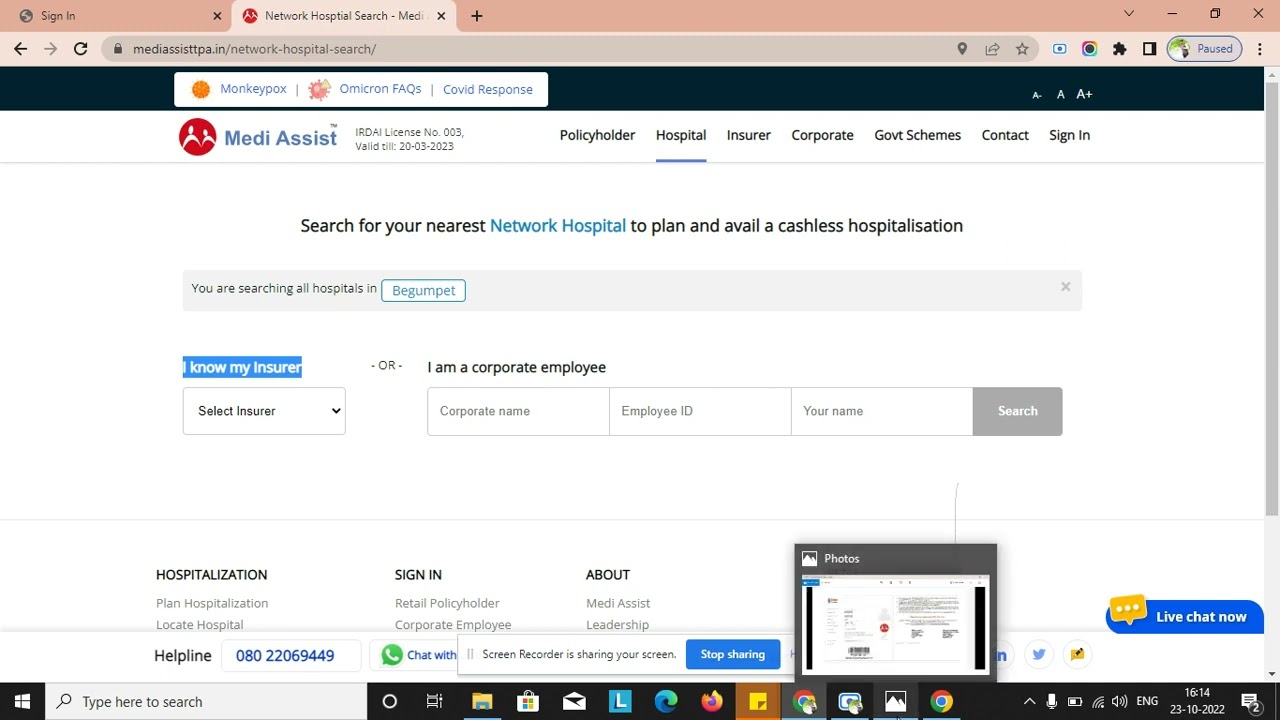Click the helpline number 080 22069449
The height and width of the screenshot is (720, 1280).
[x=285, y=656]
